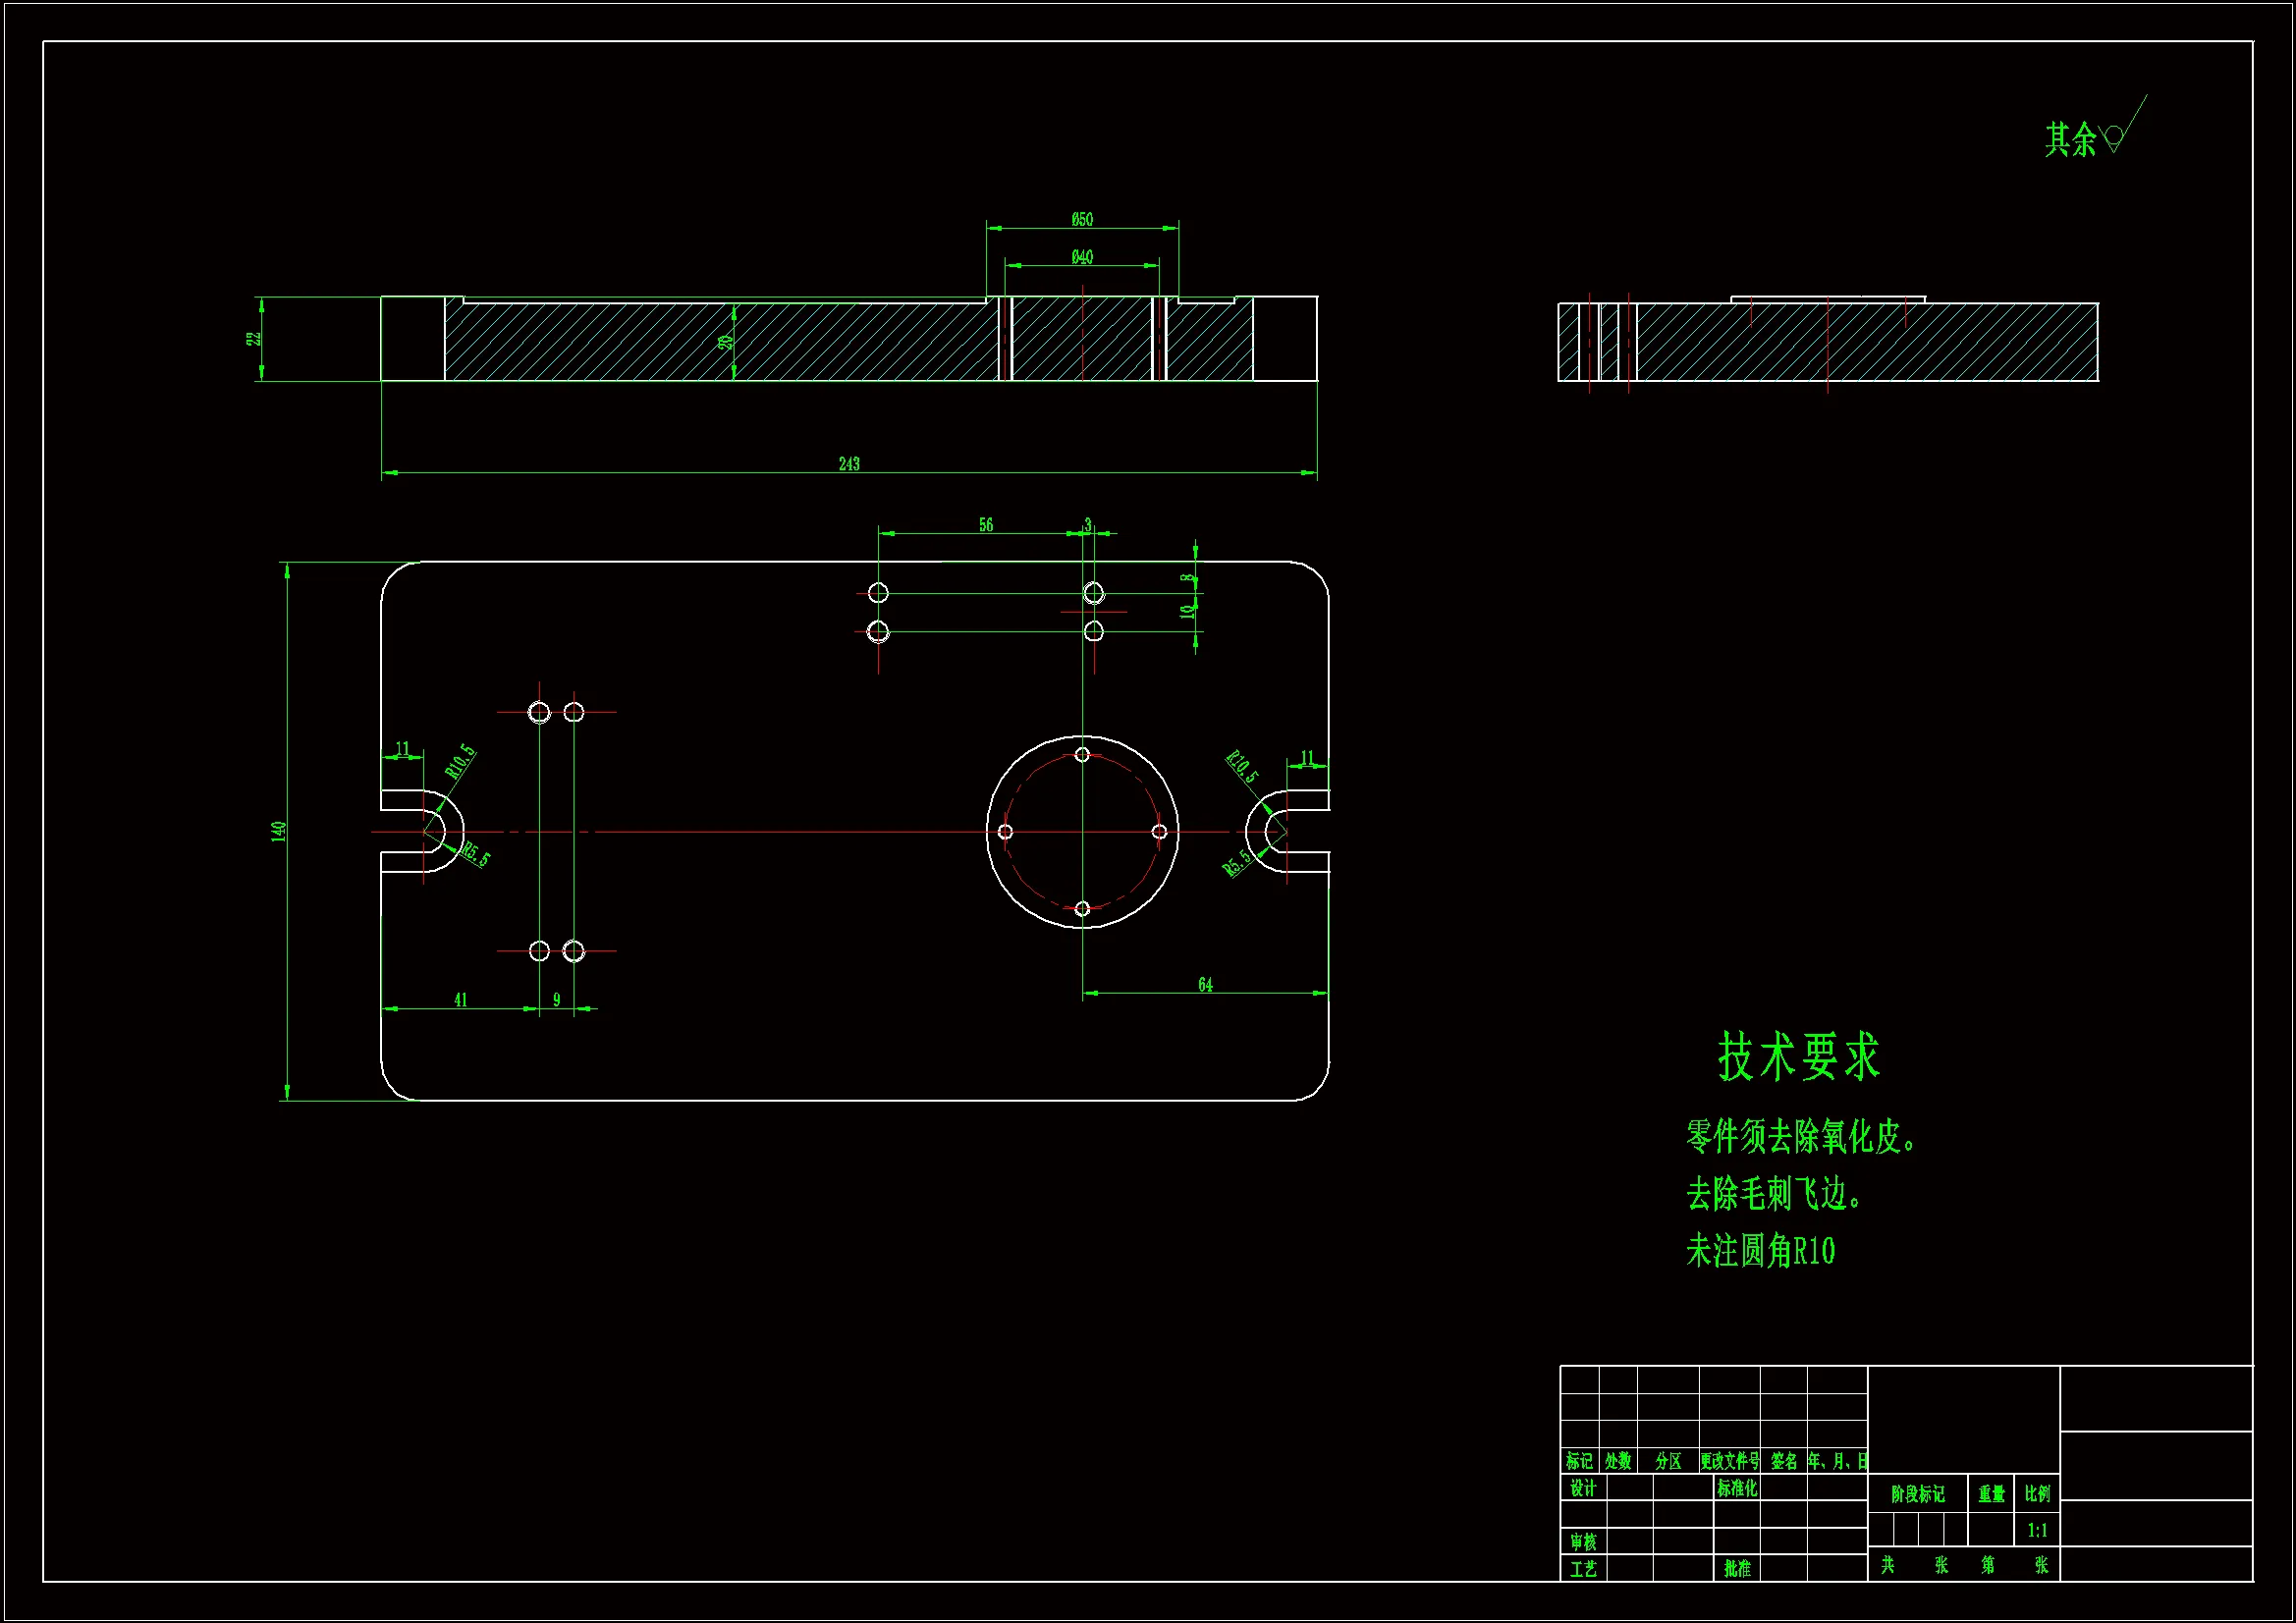Click the Ø50 diameter dimension label
Image resolution: width=2296 pixels, height=1623 pixels.
coord(1082,219)
